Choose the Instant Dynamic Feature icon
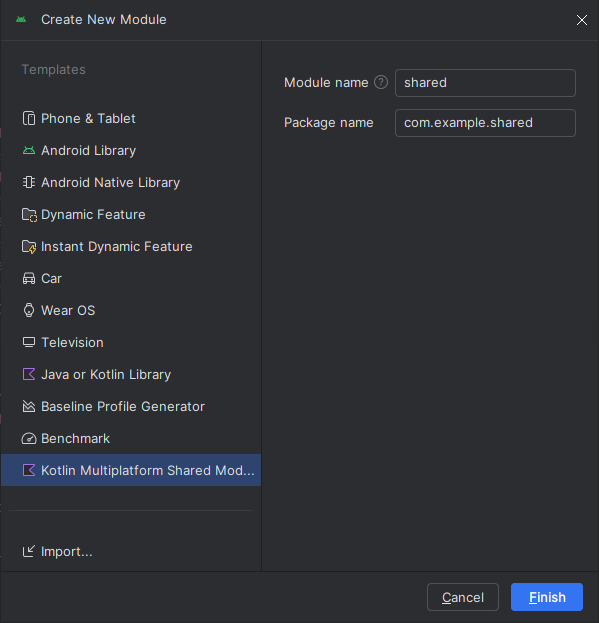 (29, 247)
